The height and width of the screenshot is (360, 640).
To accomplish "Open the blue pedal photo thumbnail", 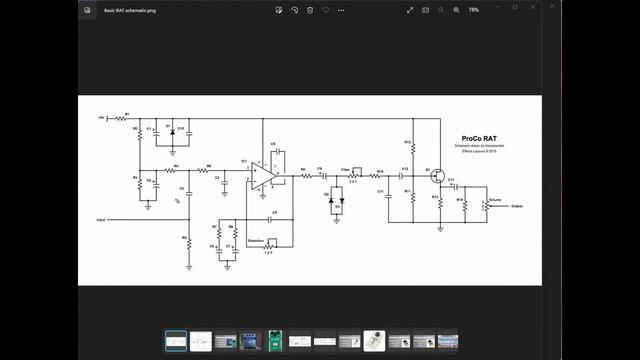I will click(x=250, y=341).
